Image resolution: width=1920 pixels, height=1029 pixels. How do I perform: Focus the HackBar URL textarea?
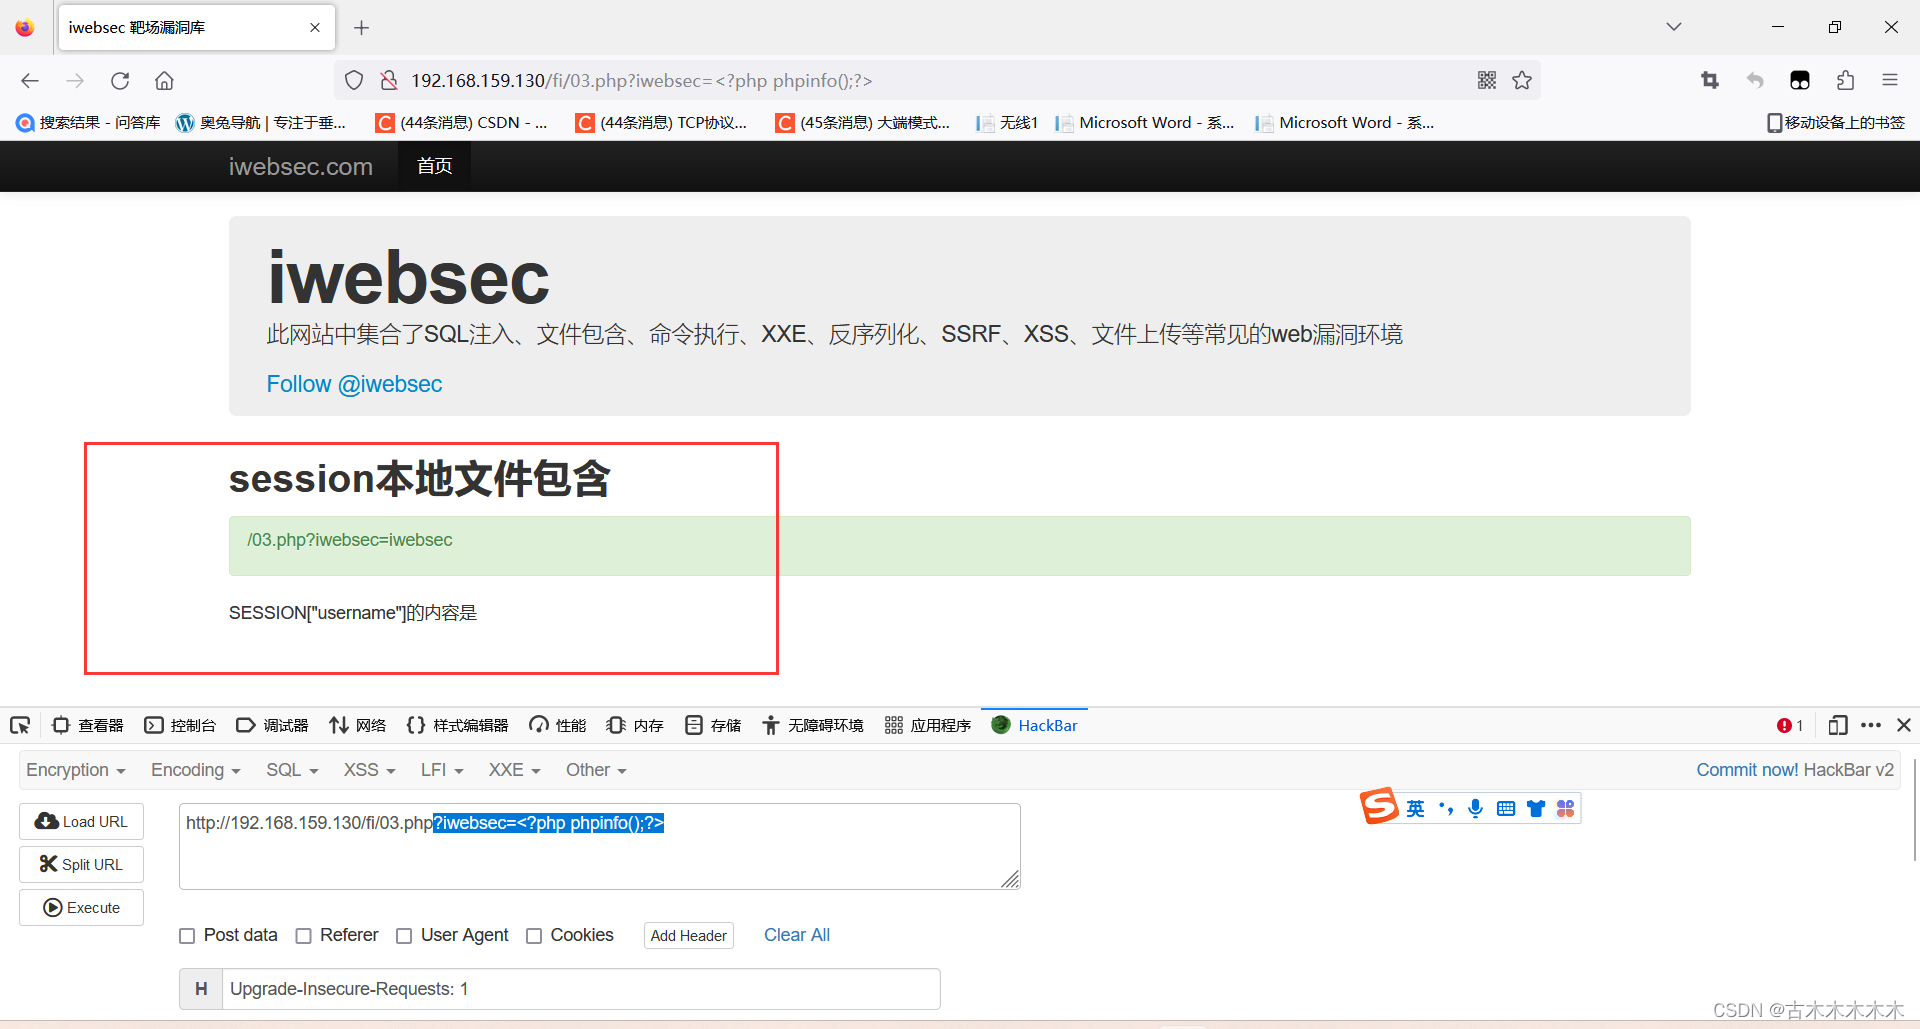(599, 846)
